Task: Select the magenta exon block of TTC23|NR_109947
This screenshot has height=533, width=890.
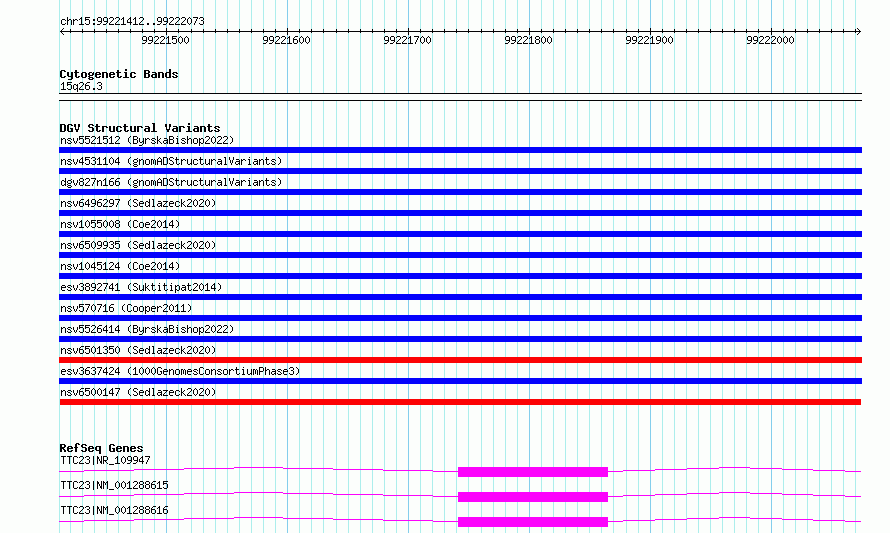Action: 533,472
